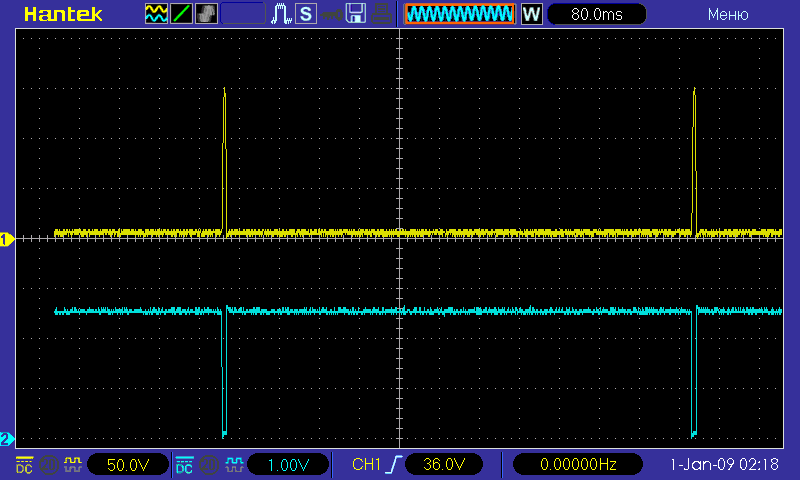Click the printer icon

(381, 14)
